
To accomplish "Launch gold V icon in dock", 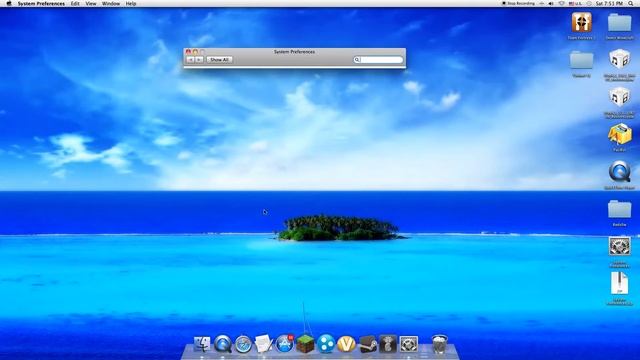I will coord(346,344).
